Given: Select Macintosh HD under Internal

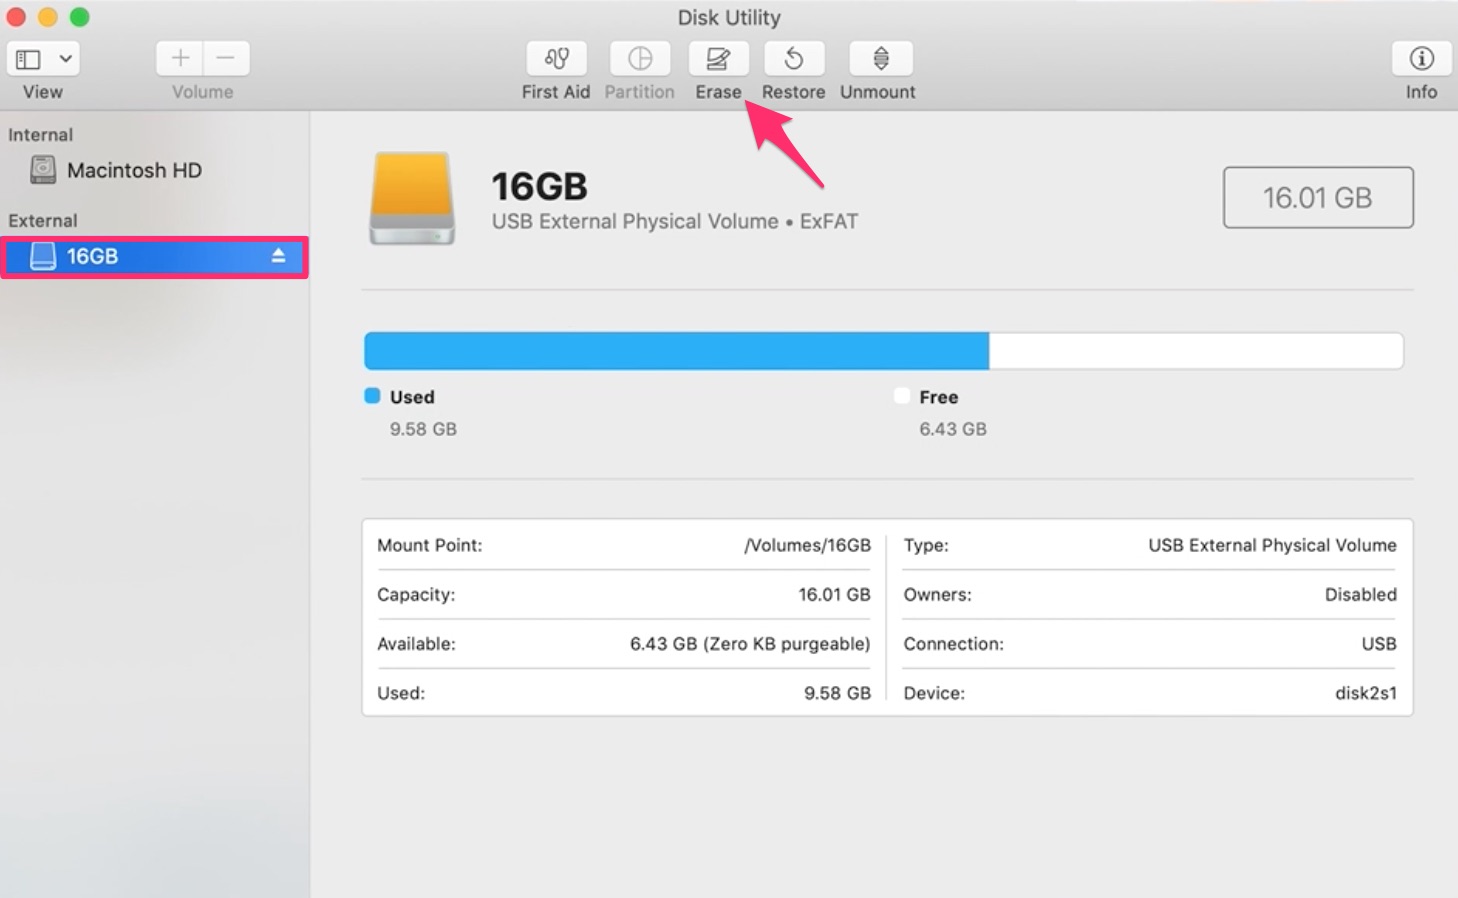Looking at the screenshot, I should point(134,170).
